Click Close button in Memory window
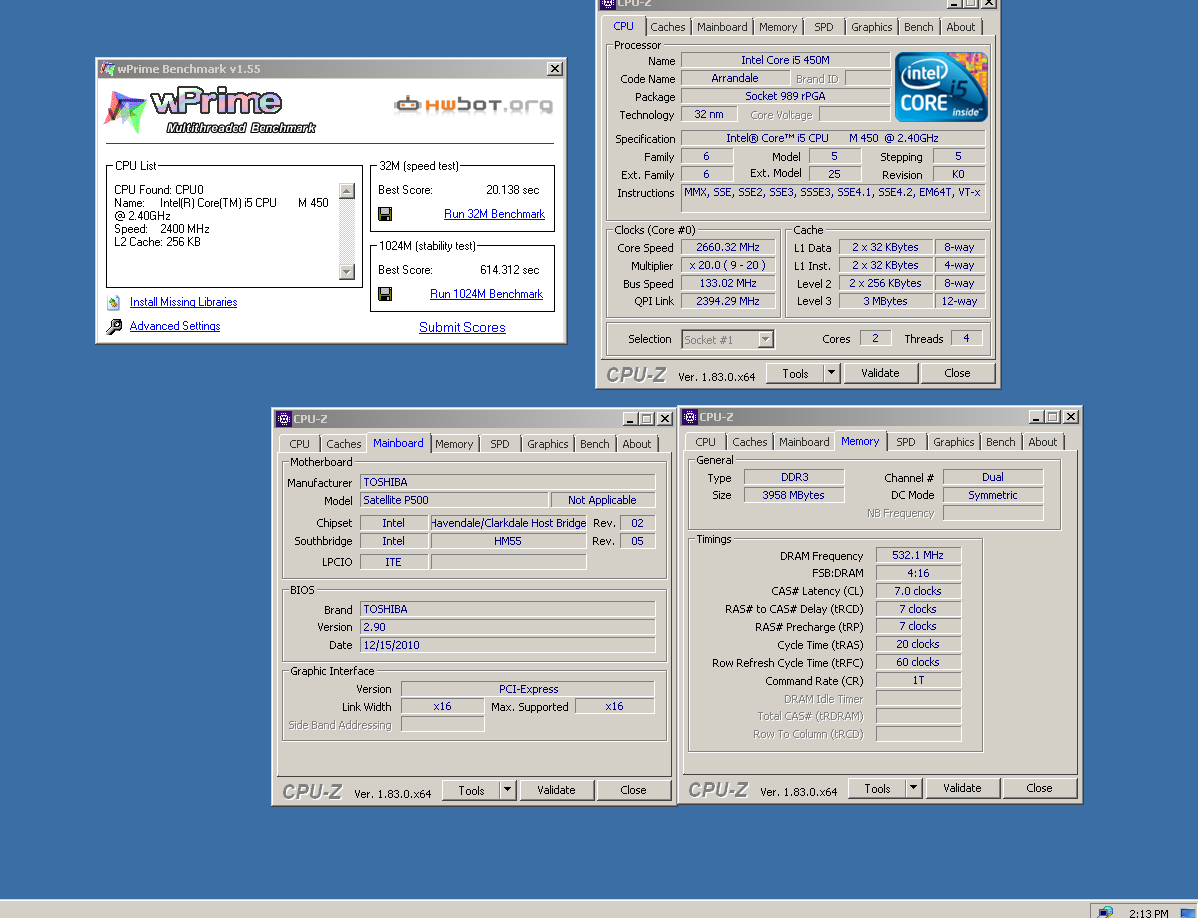Viewport: 1198px width, 918px height. point(1039,787)
